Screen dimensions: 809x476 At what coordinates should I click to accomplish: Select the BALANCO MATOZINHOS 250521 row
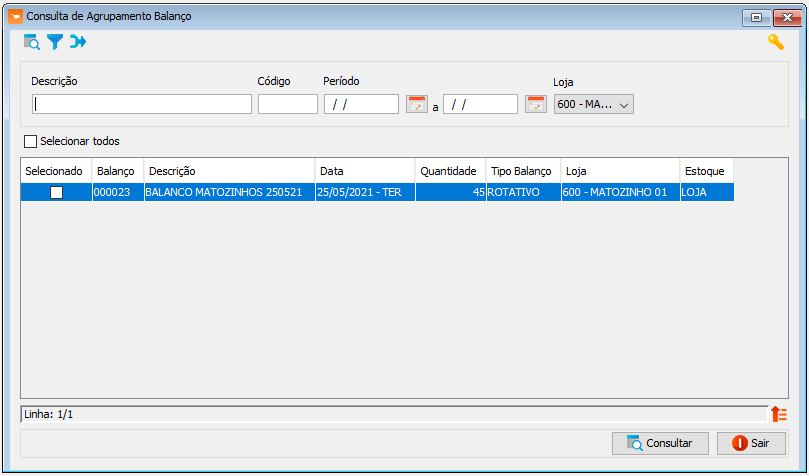coord(229,192)
